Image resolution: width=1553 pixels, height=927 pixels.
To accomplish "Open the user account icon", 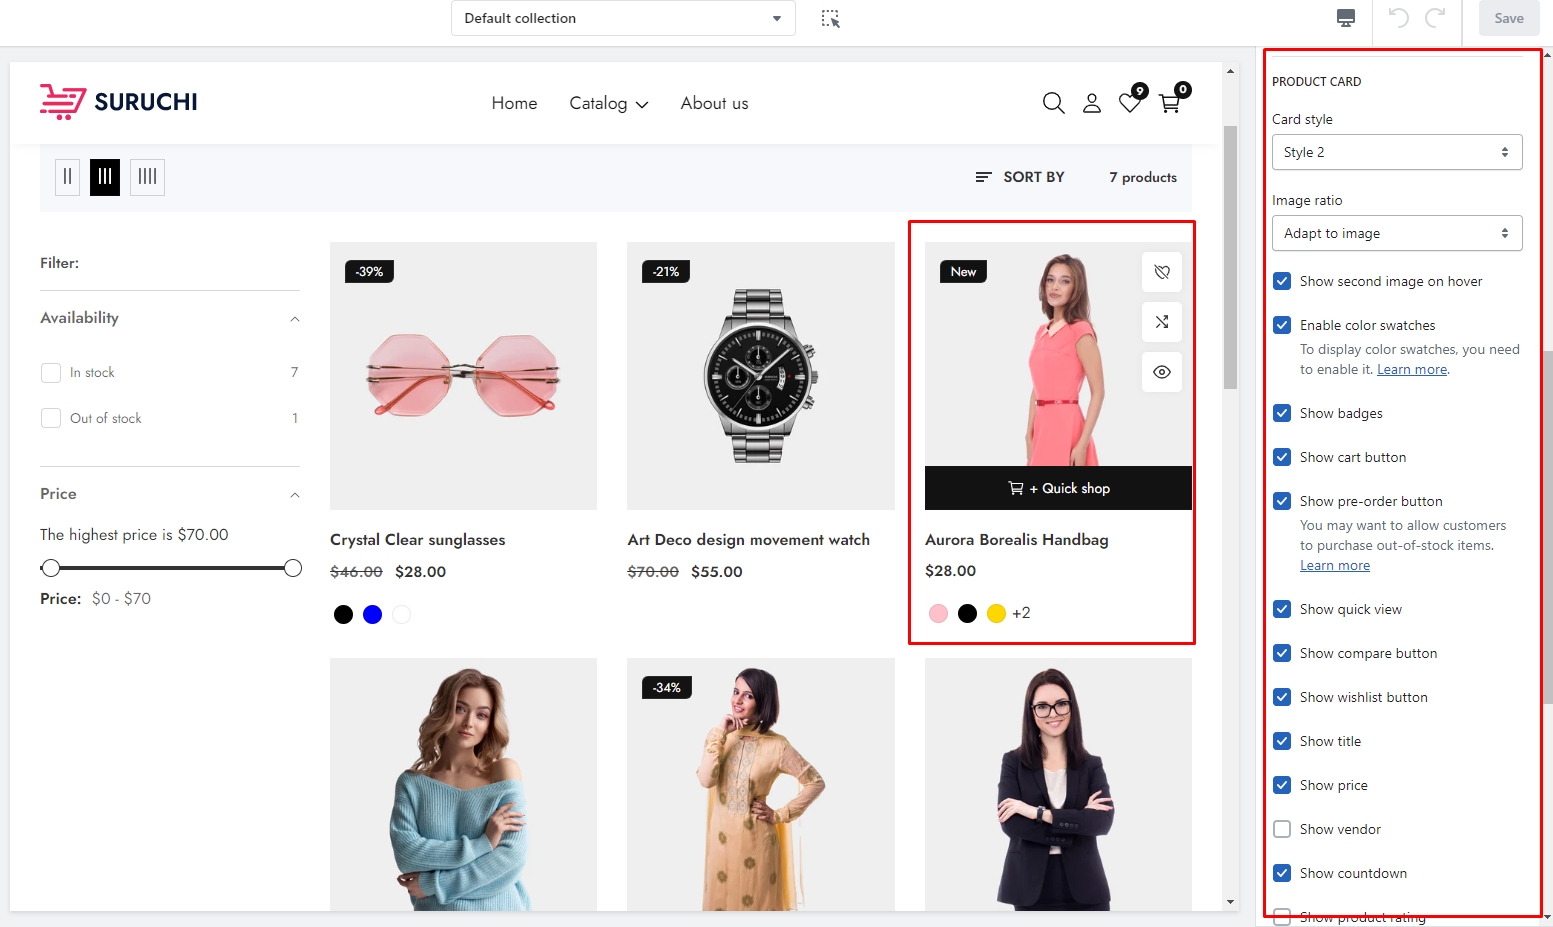I will [x=1092, y=103].
